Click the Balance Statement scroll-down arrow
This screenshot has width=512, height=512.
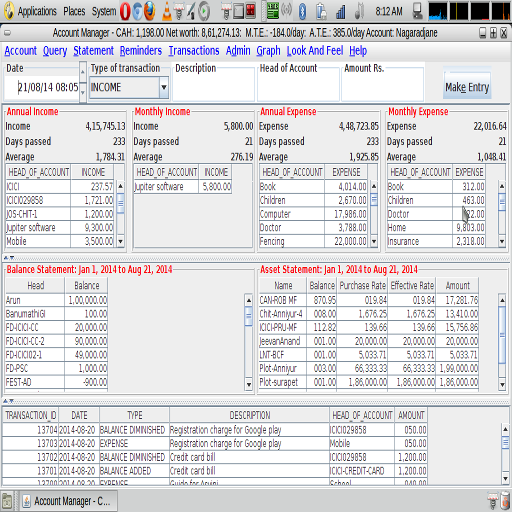(249, 384)
